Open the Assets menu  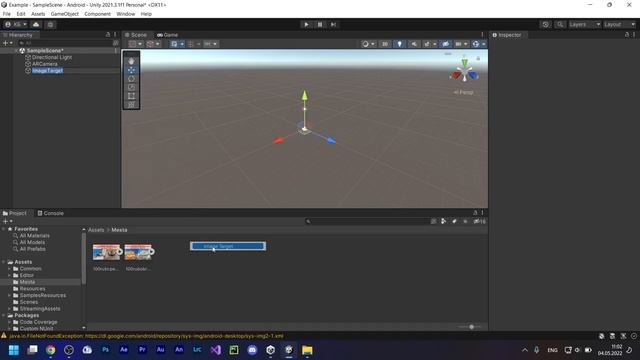pos(38,14)
